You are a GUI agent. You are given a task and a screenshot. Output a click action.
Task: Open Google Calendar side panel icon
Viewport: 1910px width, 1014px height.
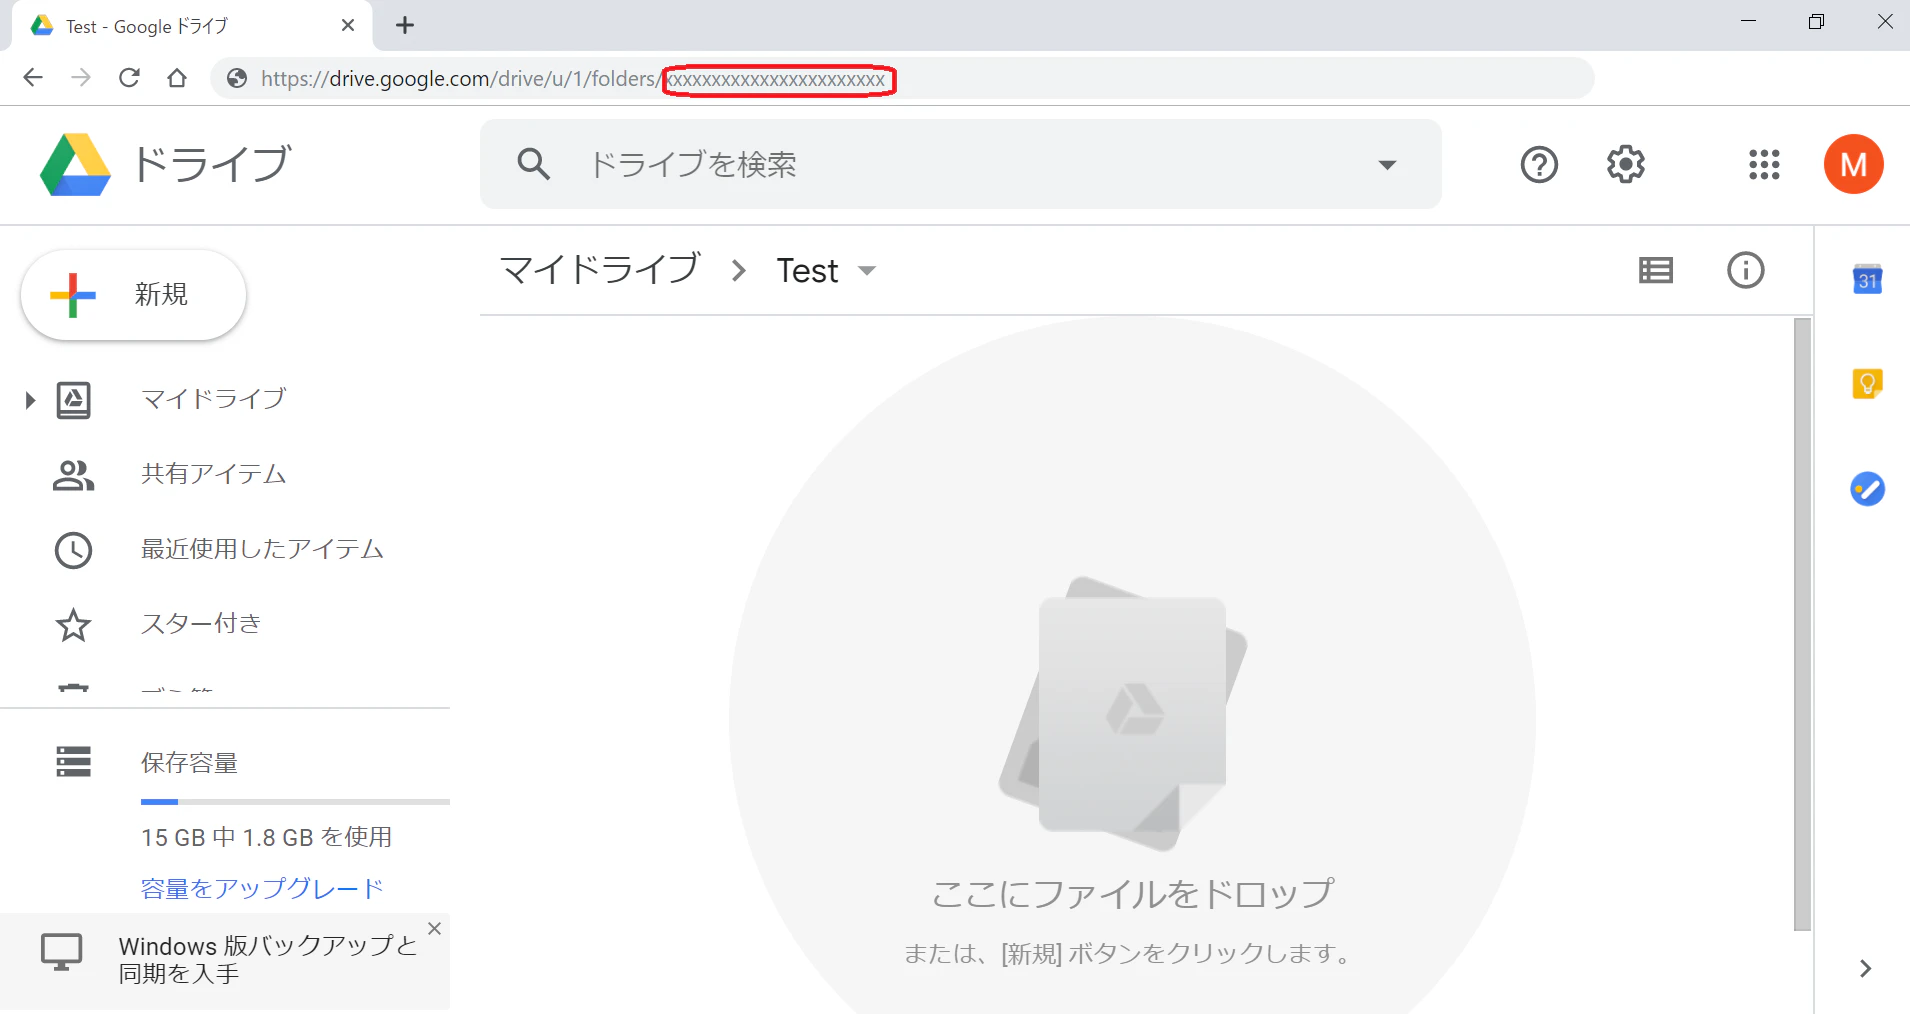1867,279
